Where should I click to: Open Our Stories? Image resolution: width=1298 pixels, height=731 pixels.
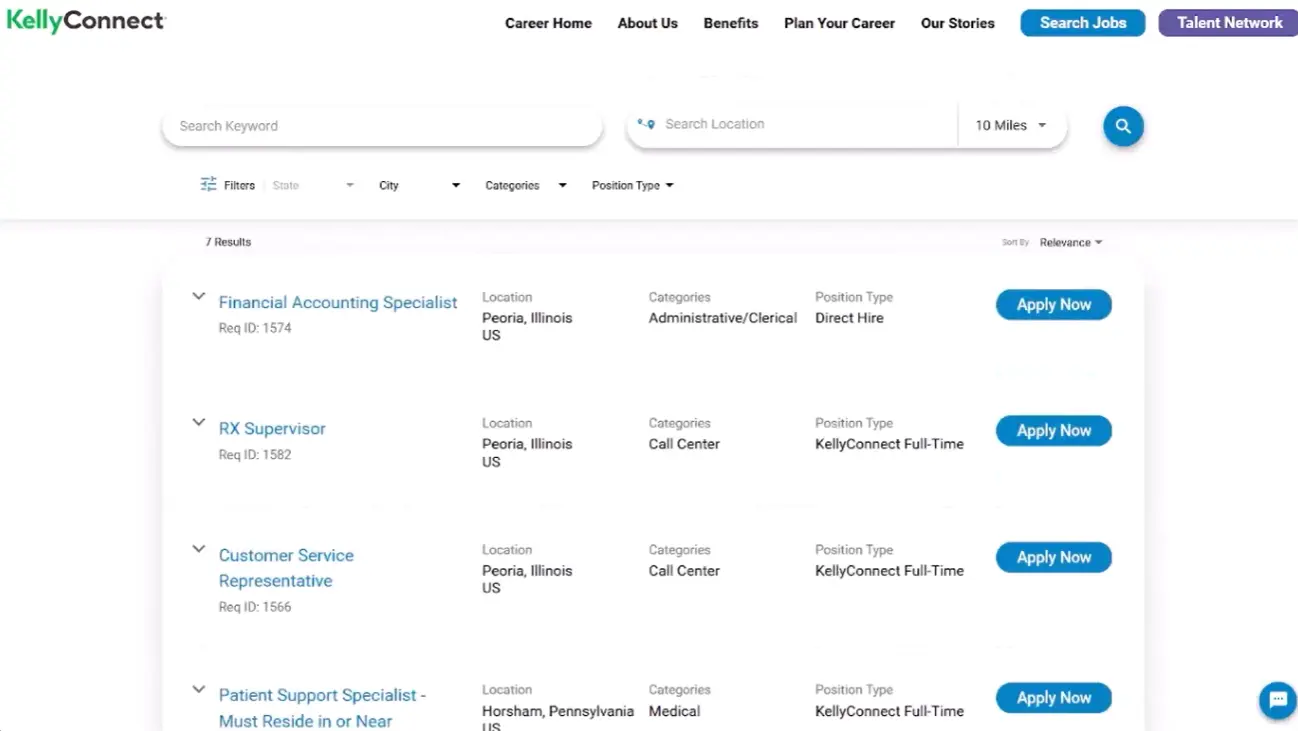(x=958, y=23)
